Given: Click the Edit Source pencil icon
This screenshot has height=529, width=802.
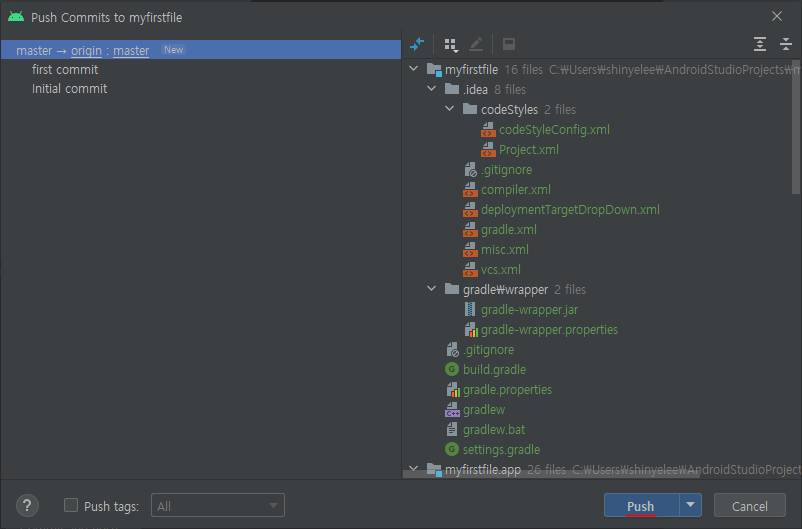Looking at the screenshot, I should [x=476, y=45].
